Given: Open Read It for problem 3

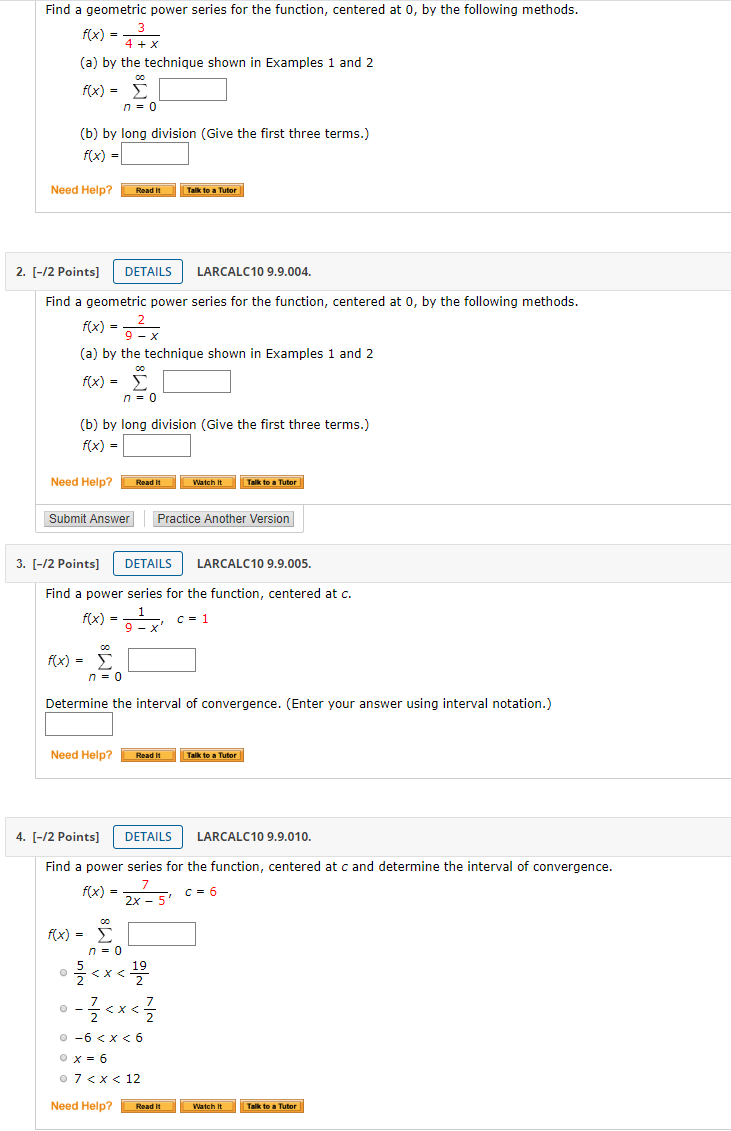Looking at the screenshot, I should point(147,754).
